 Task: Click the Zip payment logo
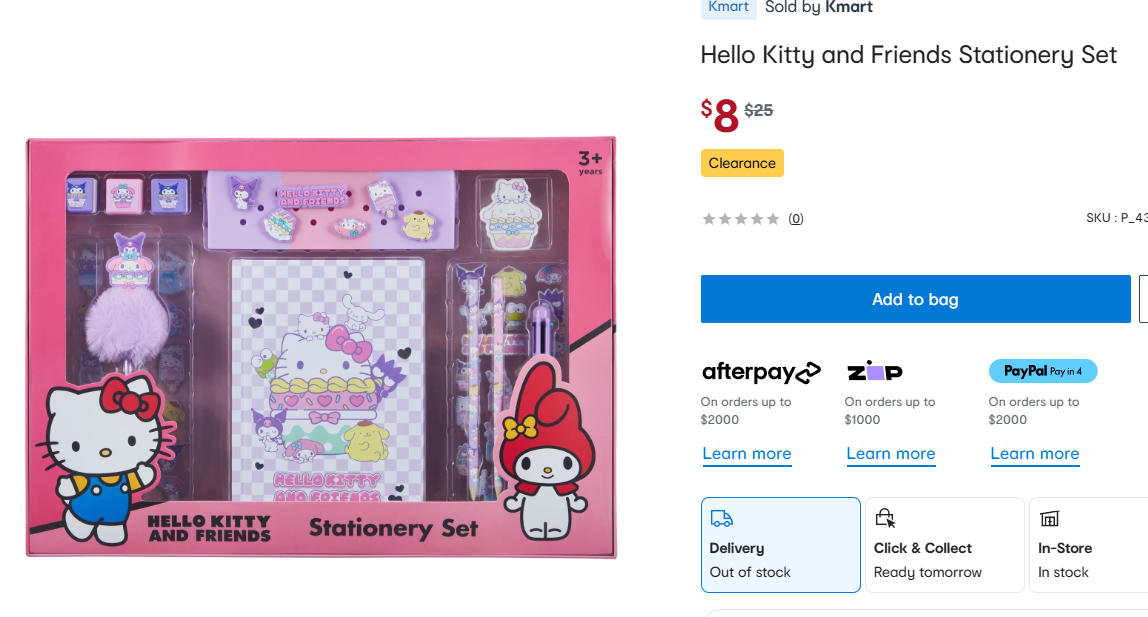coord(875,372)
